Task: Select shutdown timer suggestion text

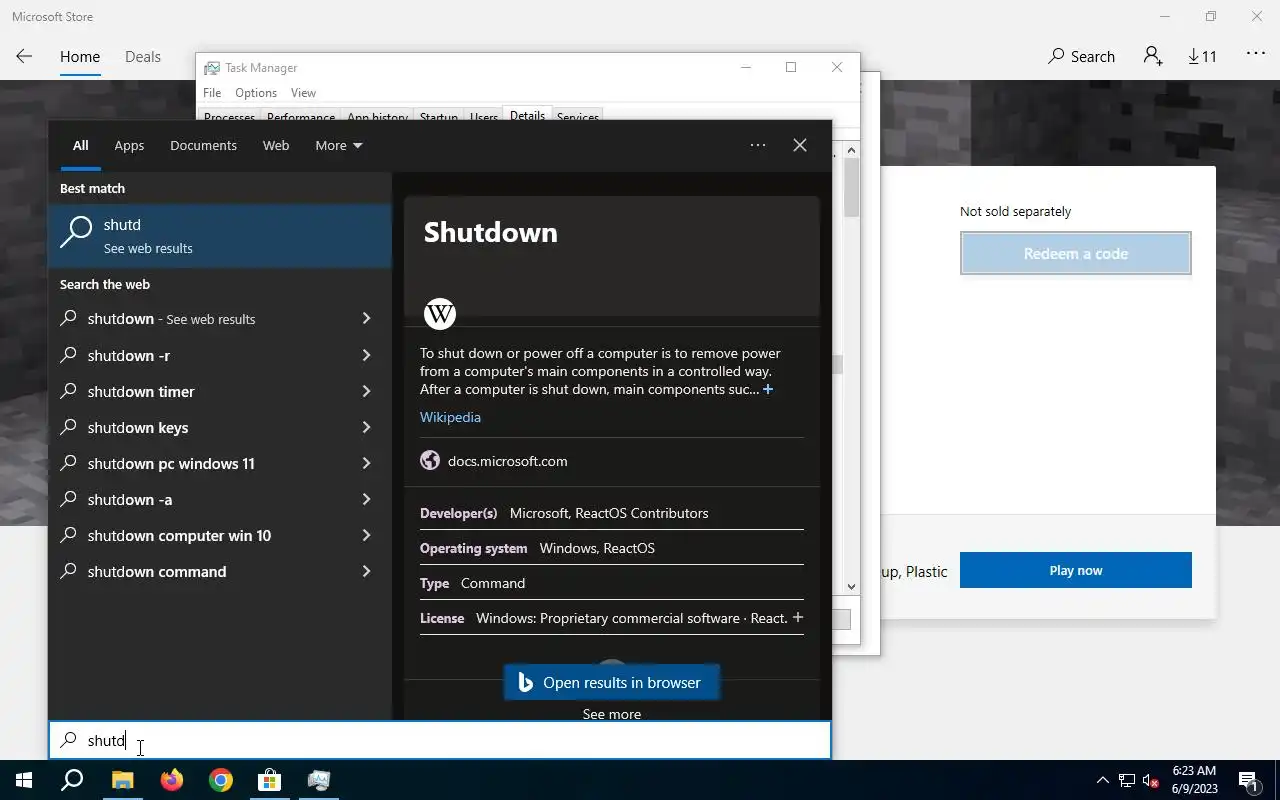Action: point(141,391)
